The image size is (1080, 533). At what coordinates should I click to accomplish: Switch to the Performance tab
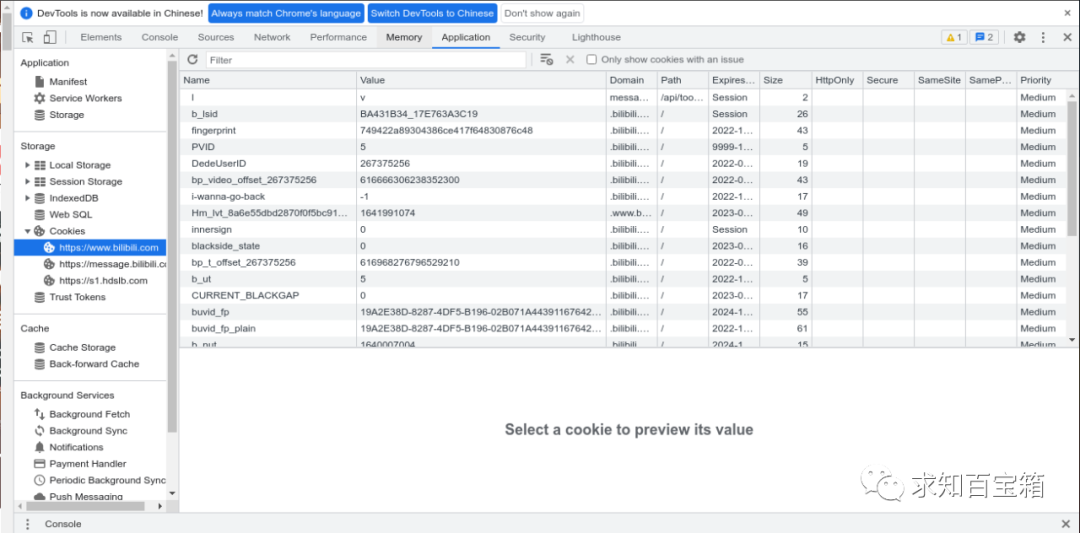[x=338, y=37]
